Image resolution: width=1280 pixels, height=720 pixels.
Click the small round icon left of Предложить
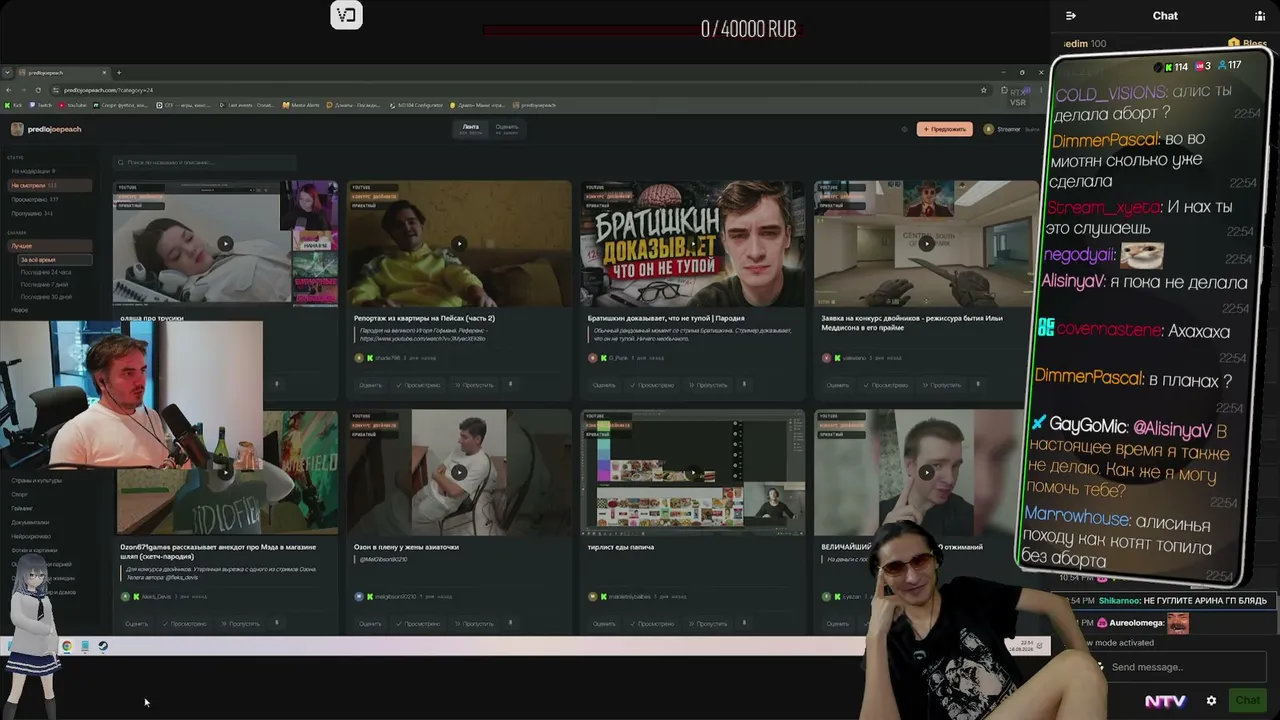click(904, 129)
